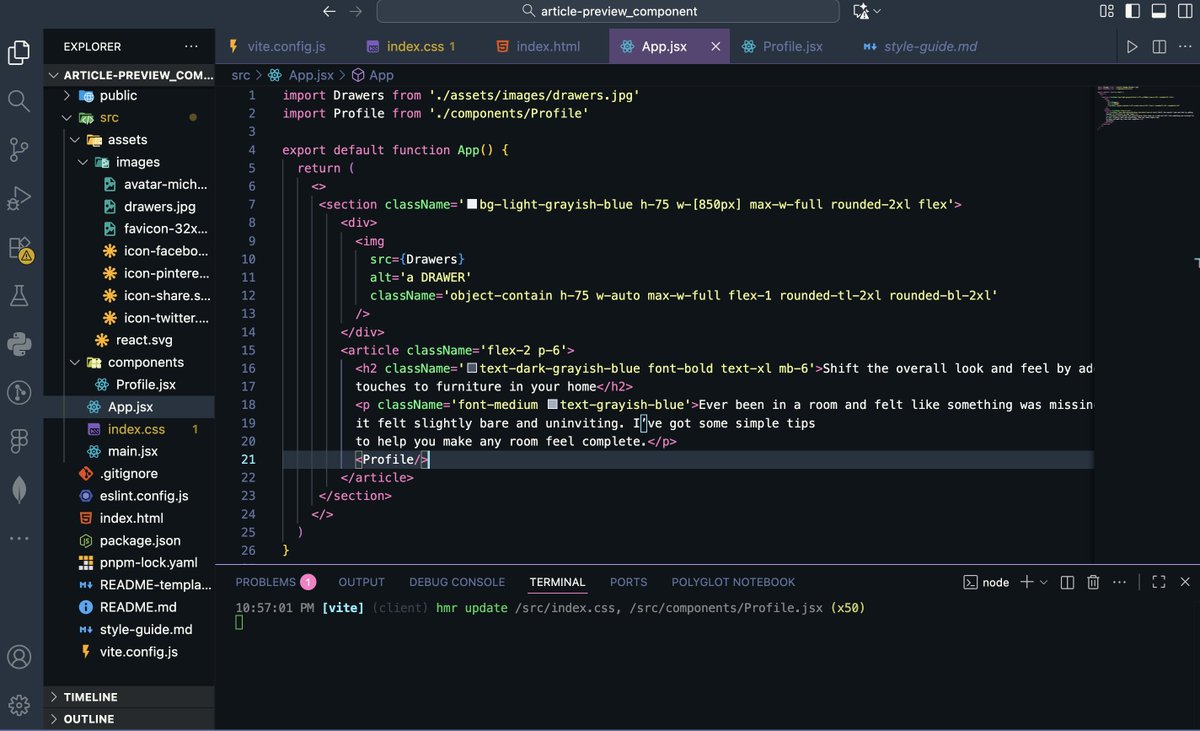The image size is (1200, 731).
Task: Open Customize Layout in title bar
Action: click(1107, 11)
